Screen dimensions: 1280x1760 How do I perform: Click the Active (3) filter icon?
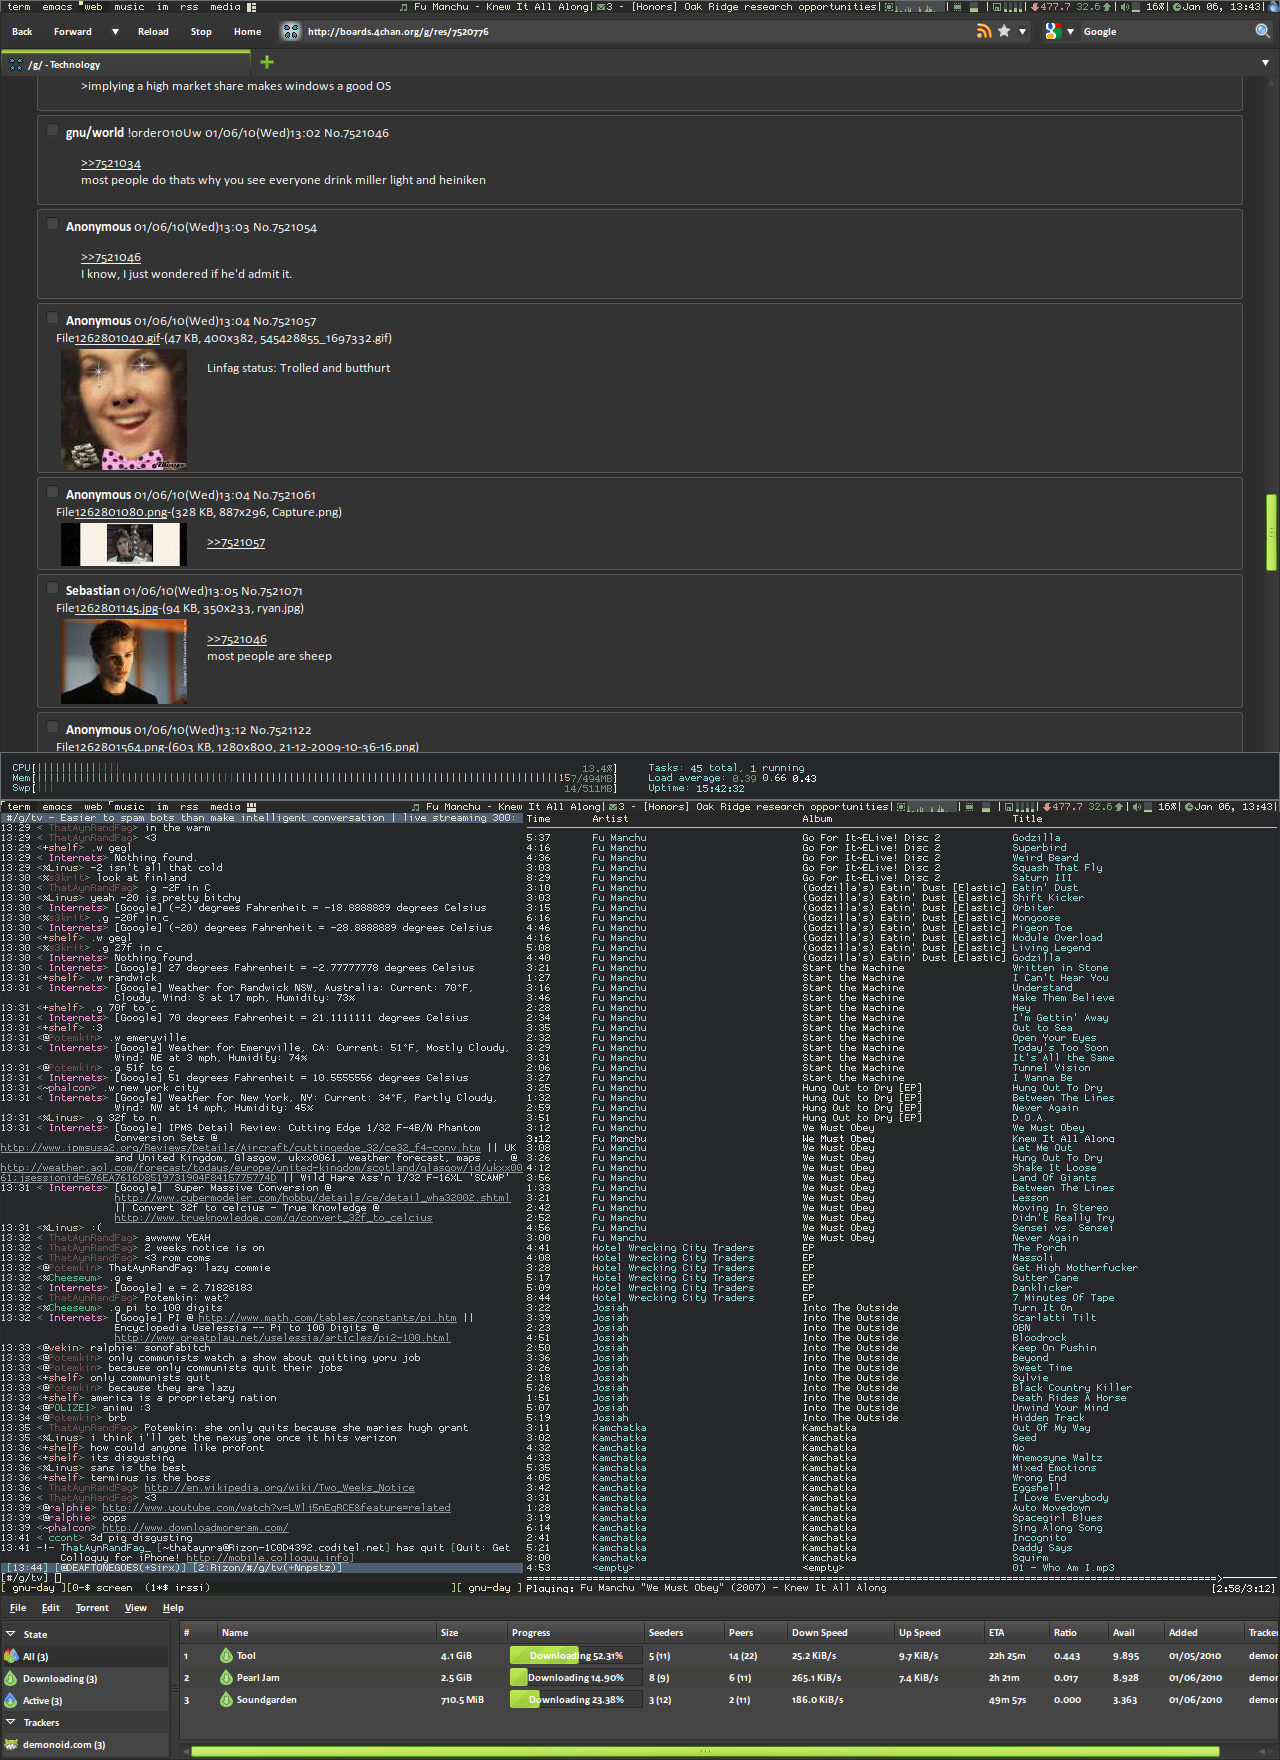(x=12, y=1700)
